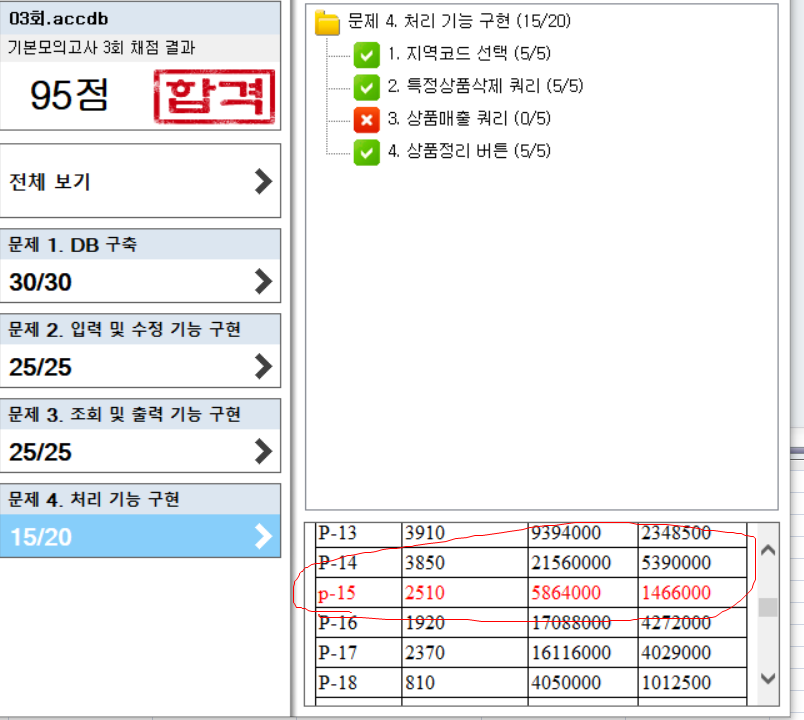Click the red 합격 stamp image
This screenshot has width=804, height=720.
coord(214,96)
